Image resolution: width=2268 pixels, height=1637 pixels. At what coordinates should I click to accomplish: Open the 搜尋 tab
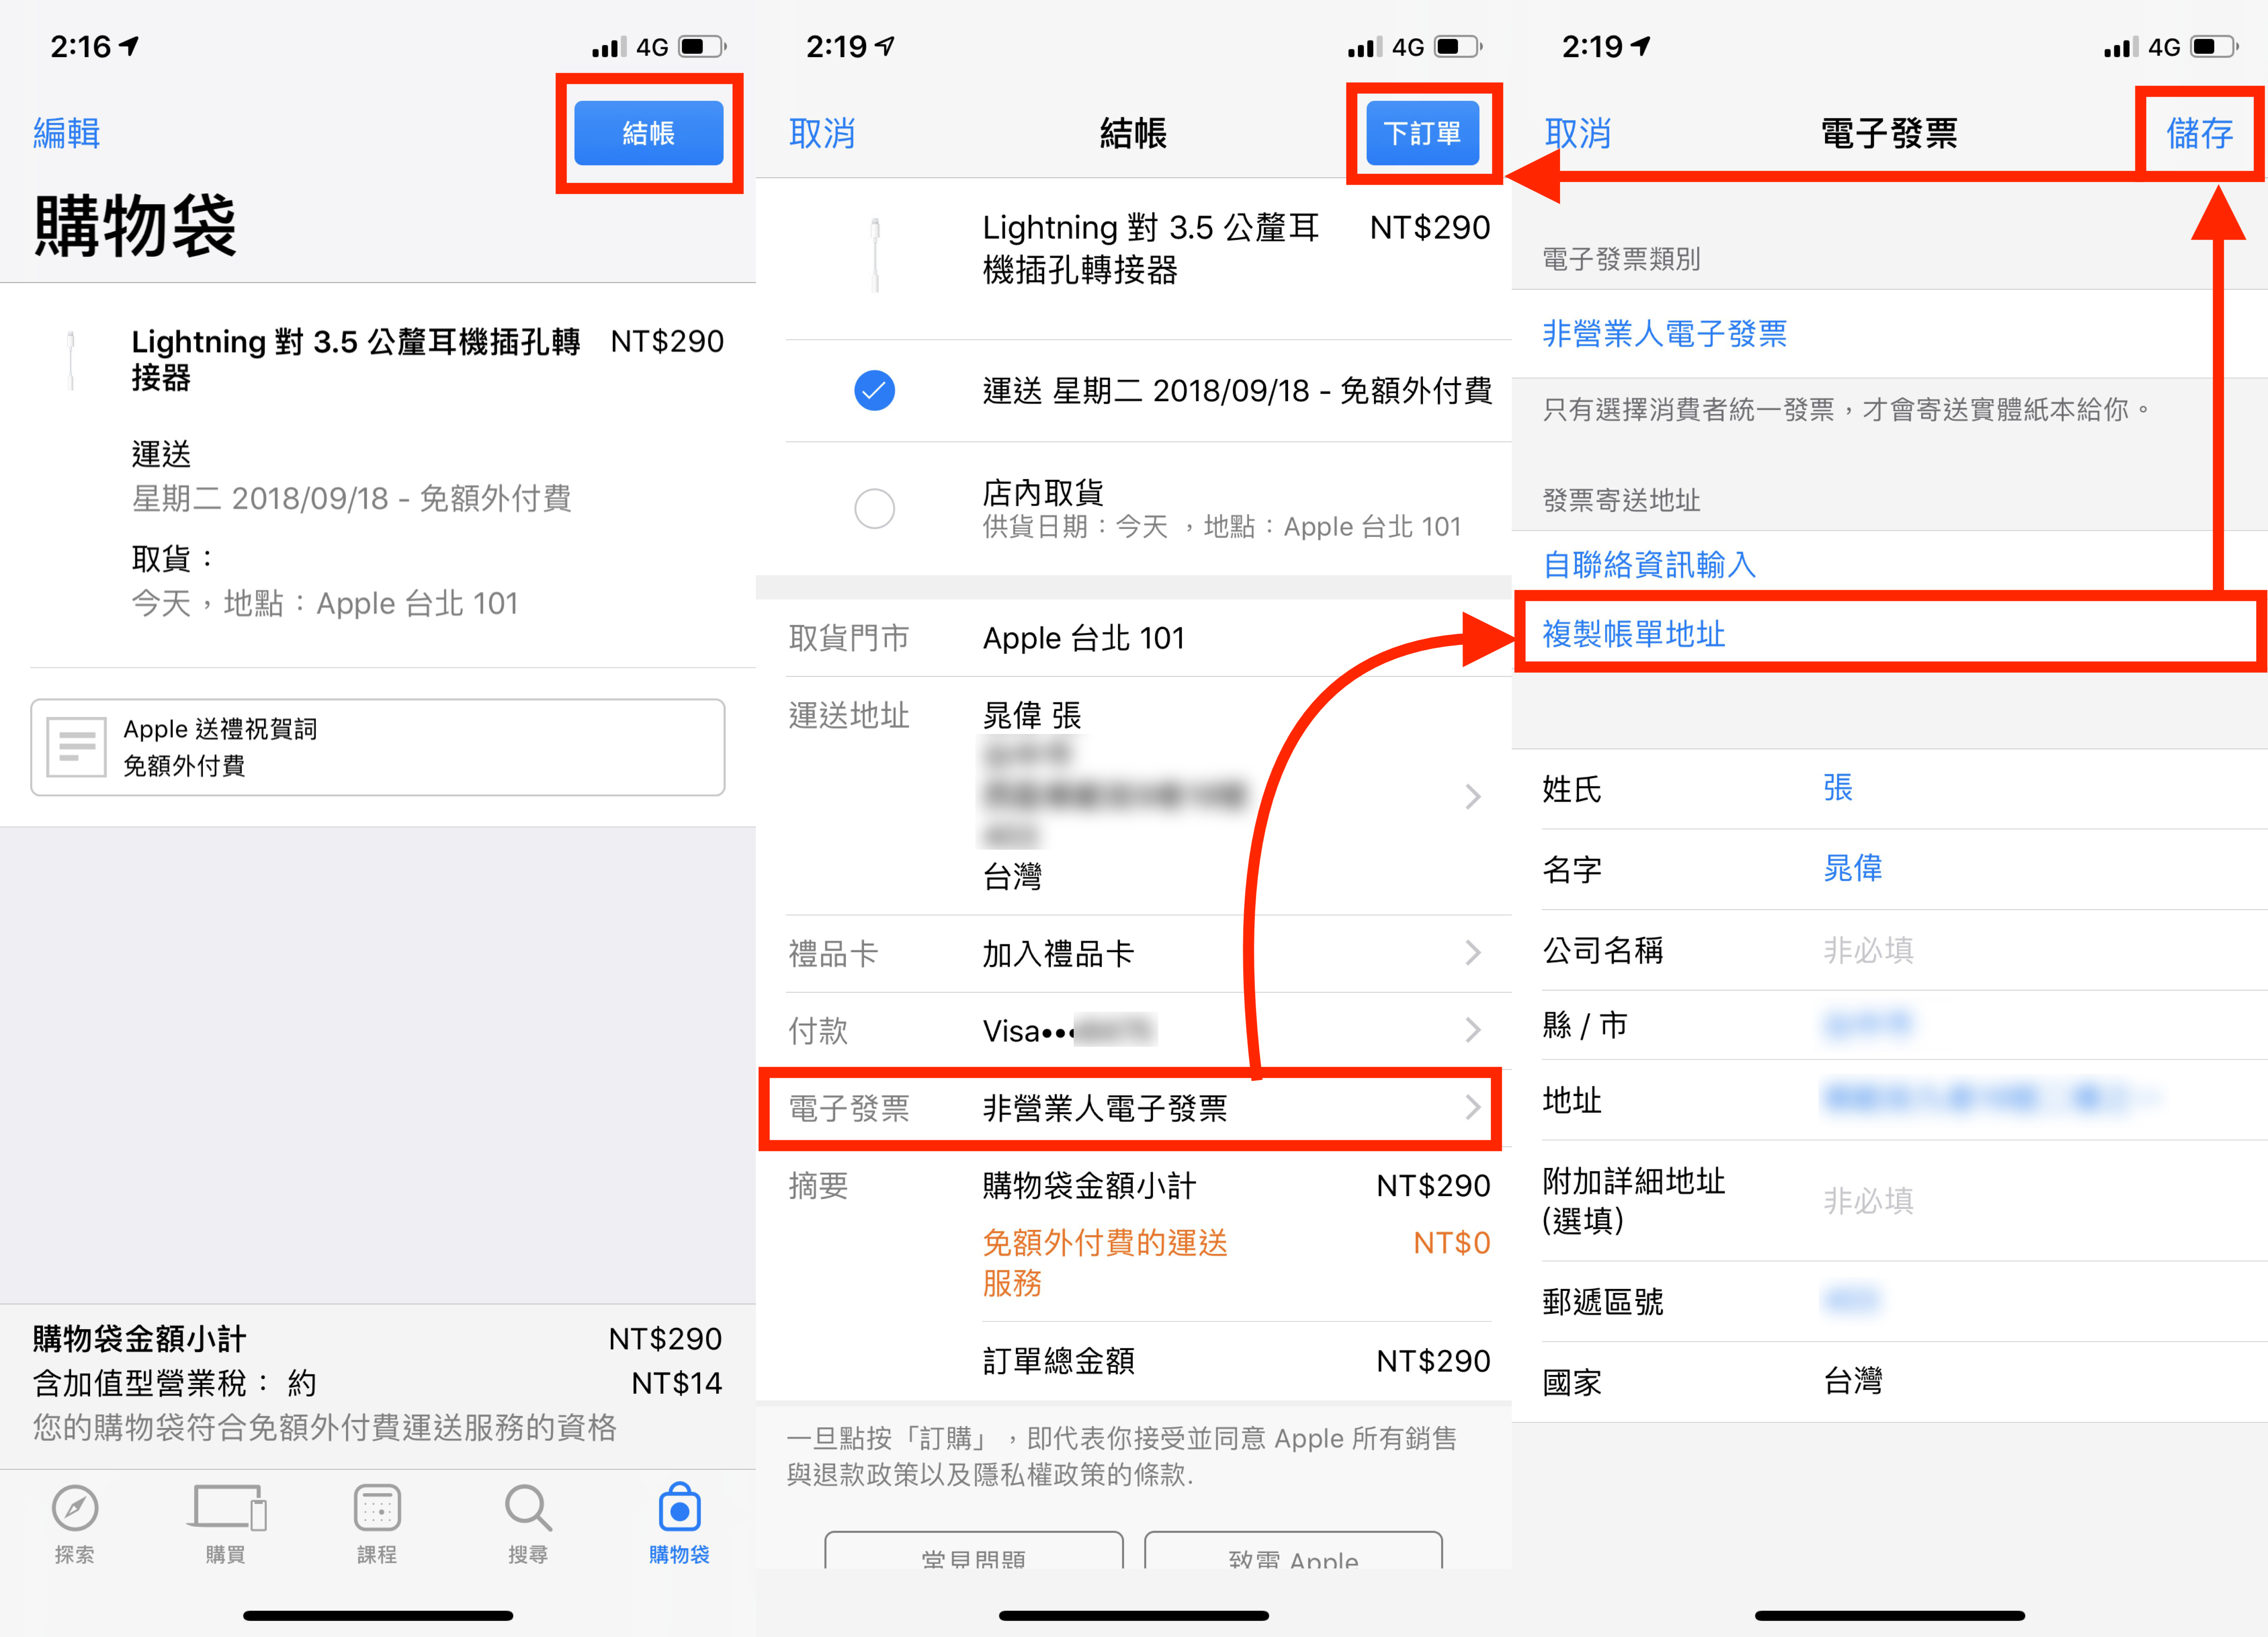coord(528,1525)
